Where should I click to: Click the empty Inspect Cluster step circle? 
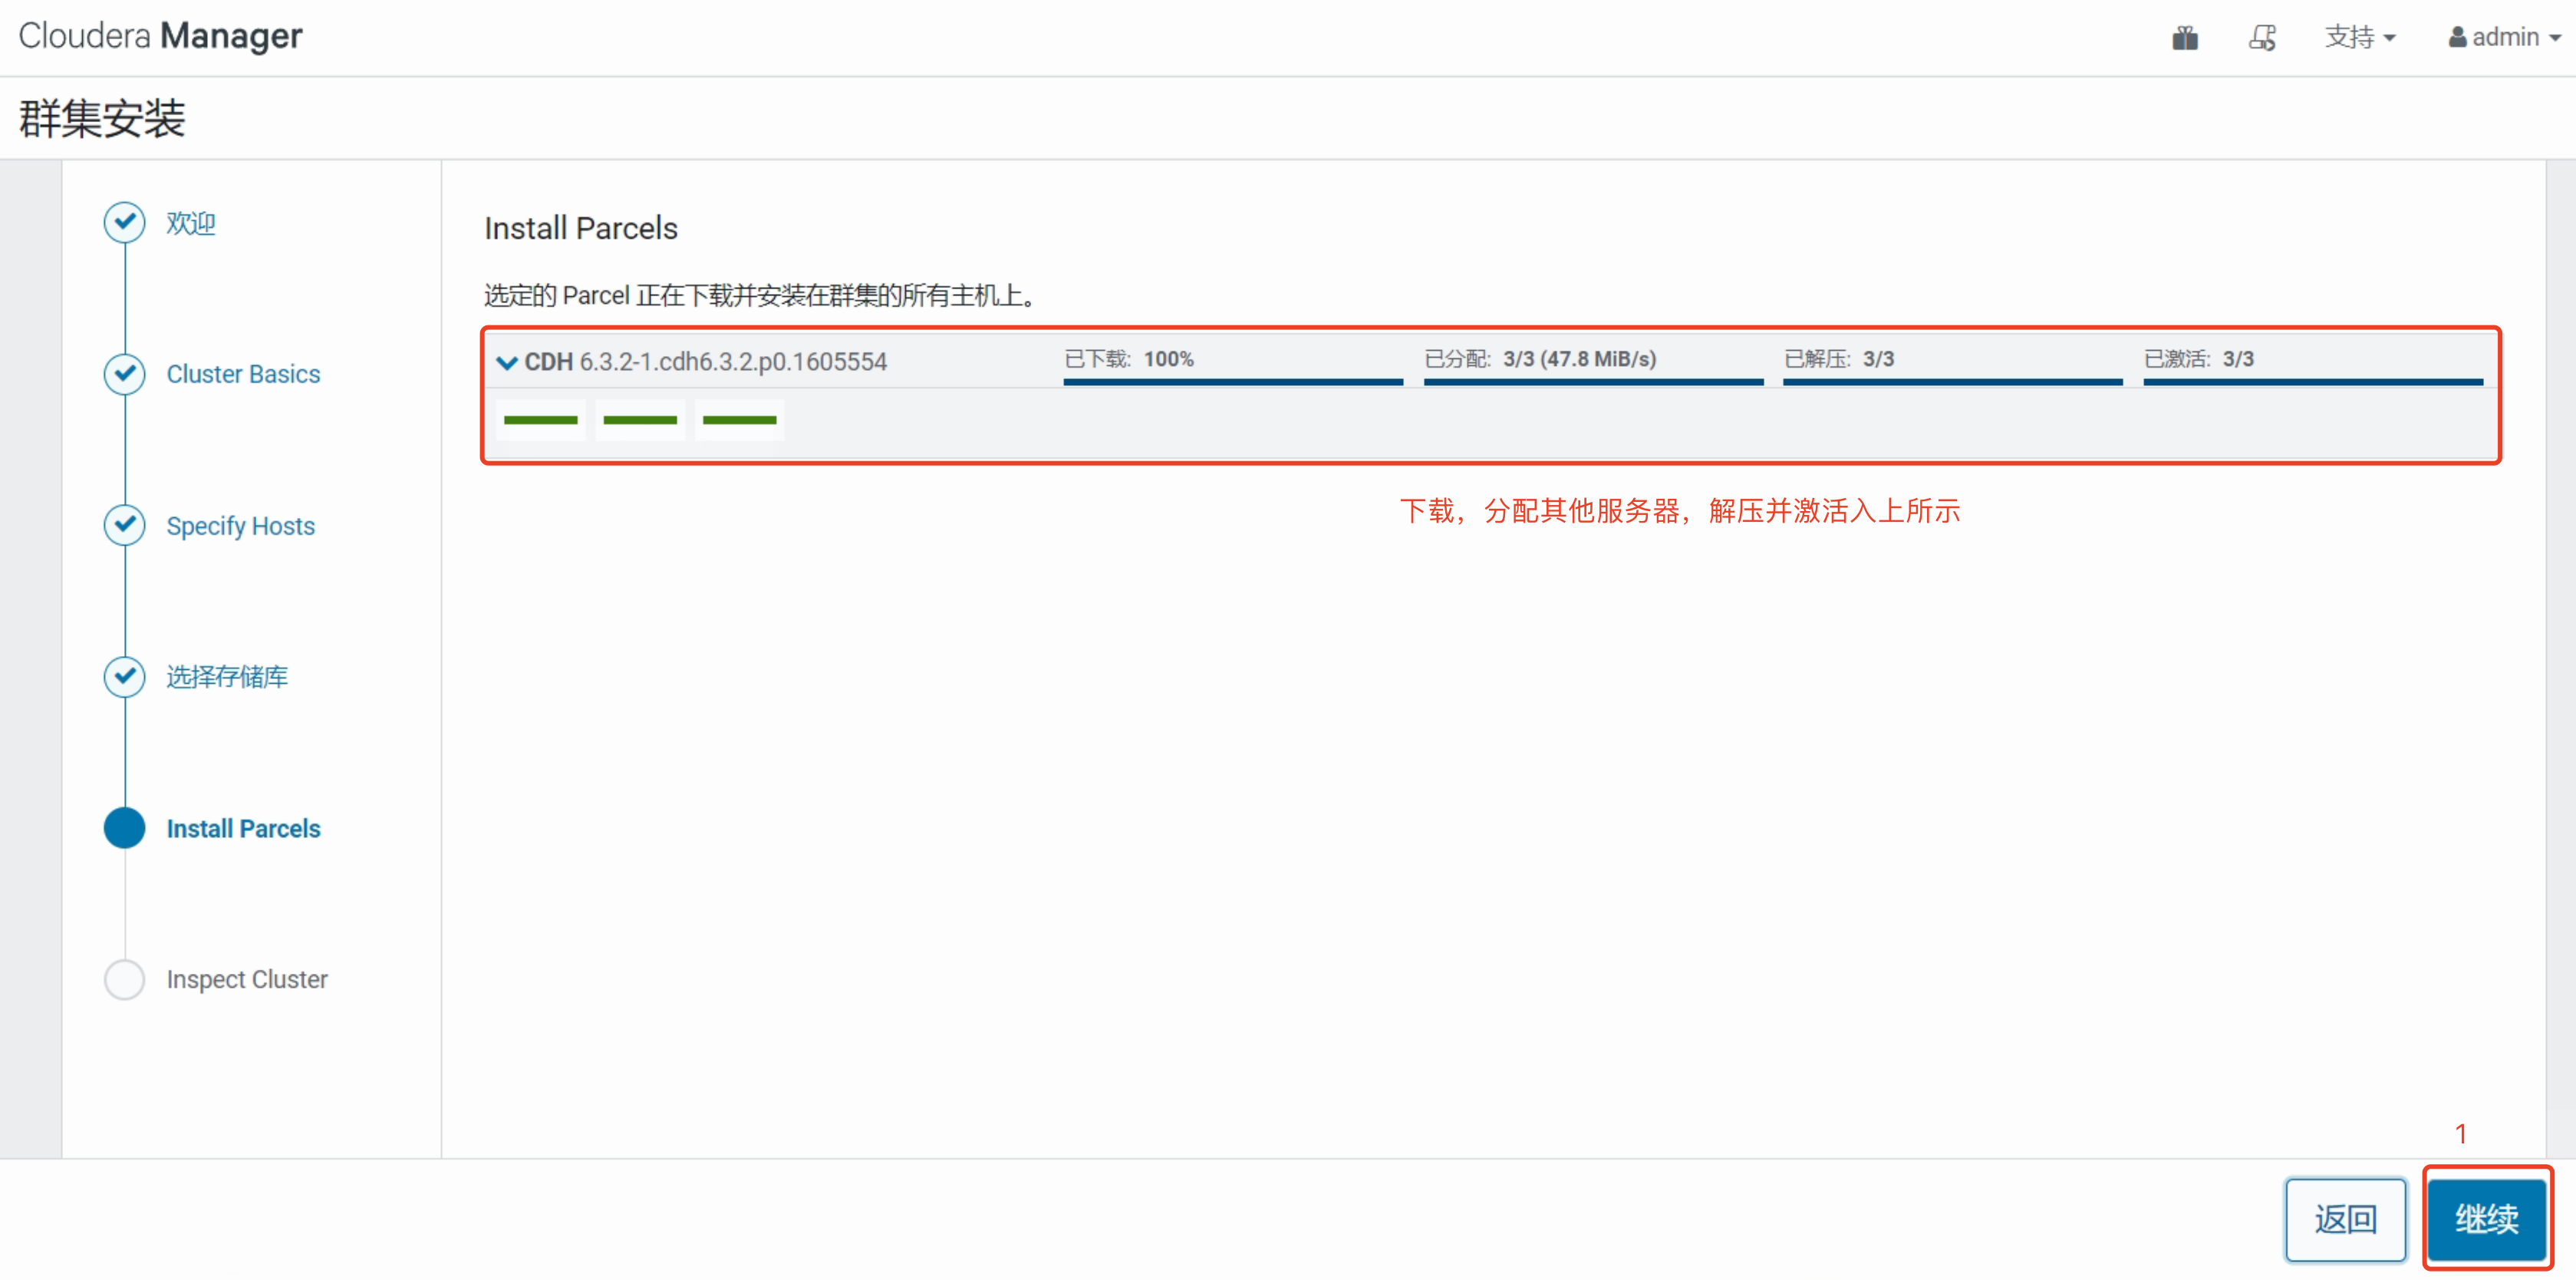[x=124, y=979]
